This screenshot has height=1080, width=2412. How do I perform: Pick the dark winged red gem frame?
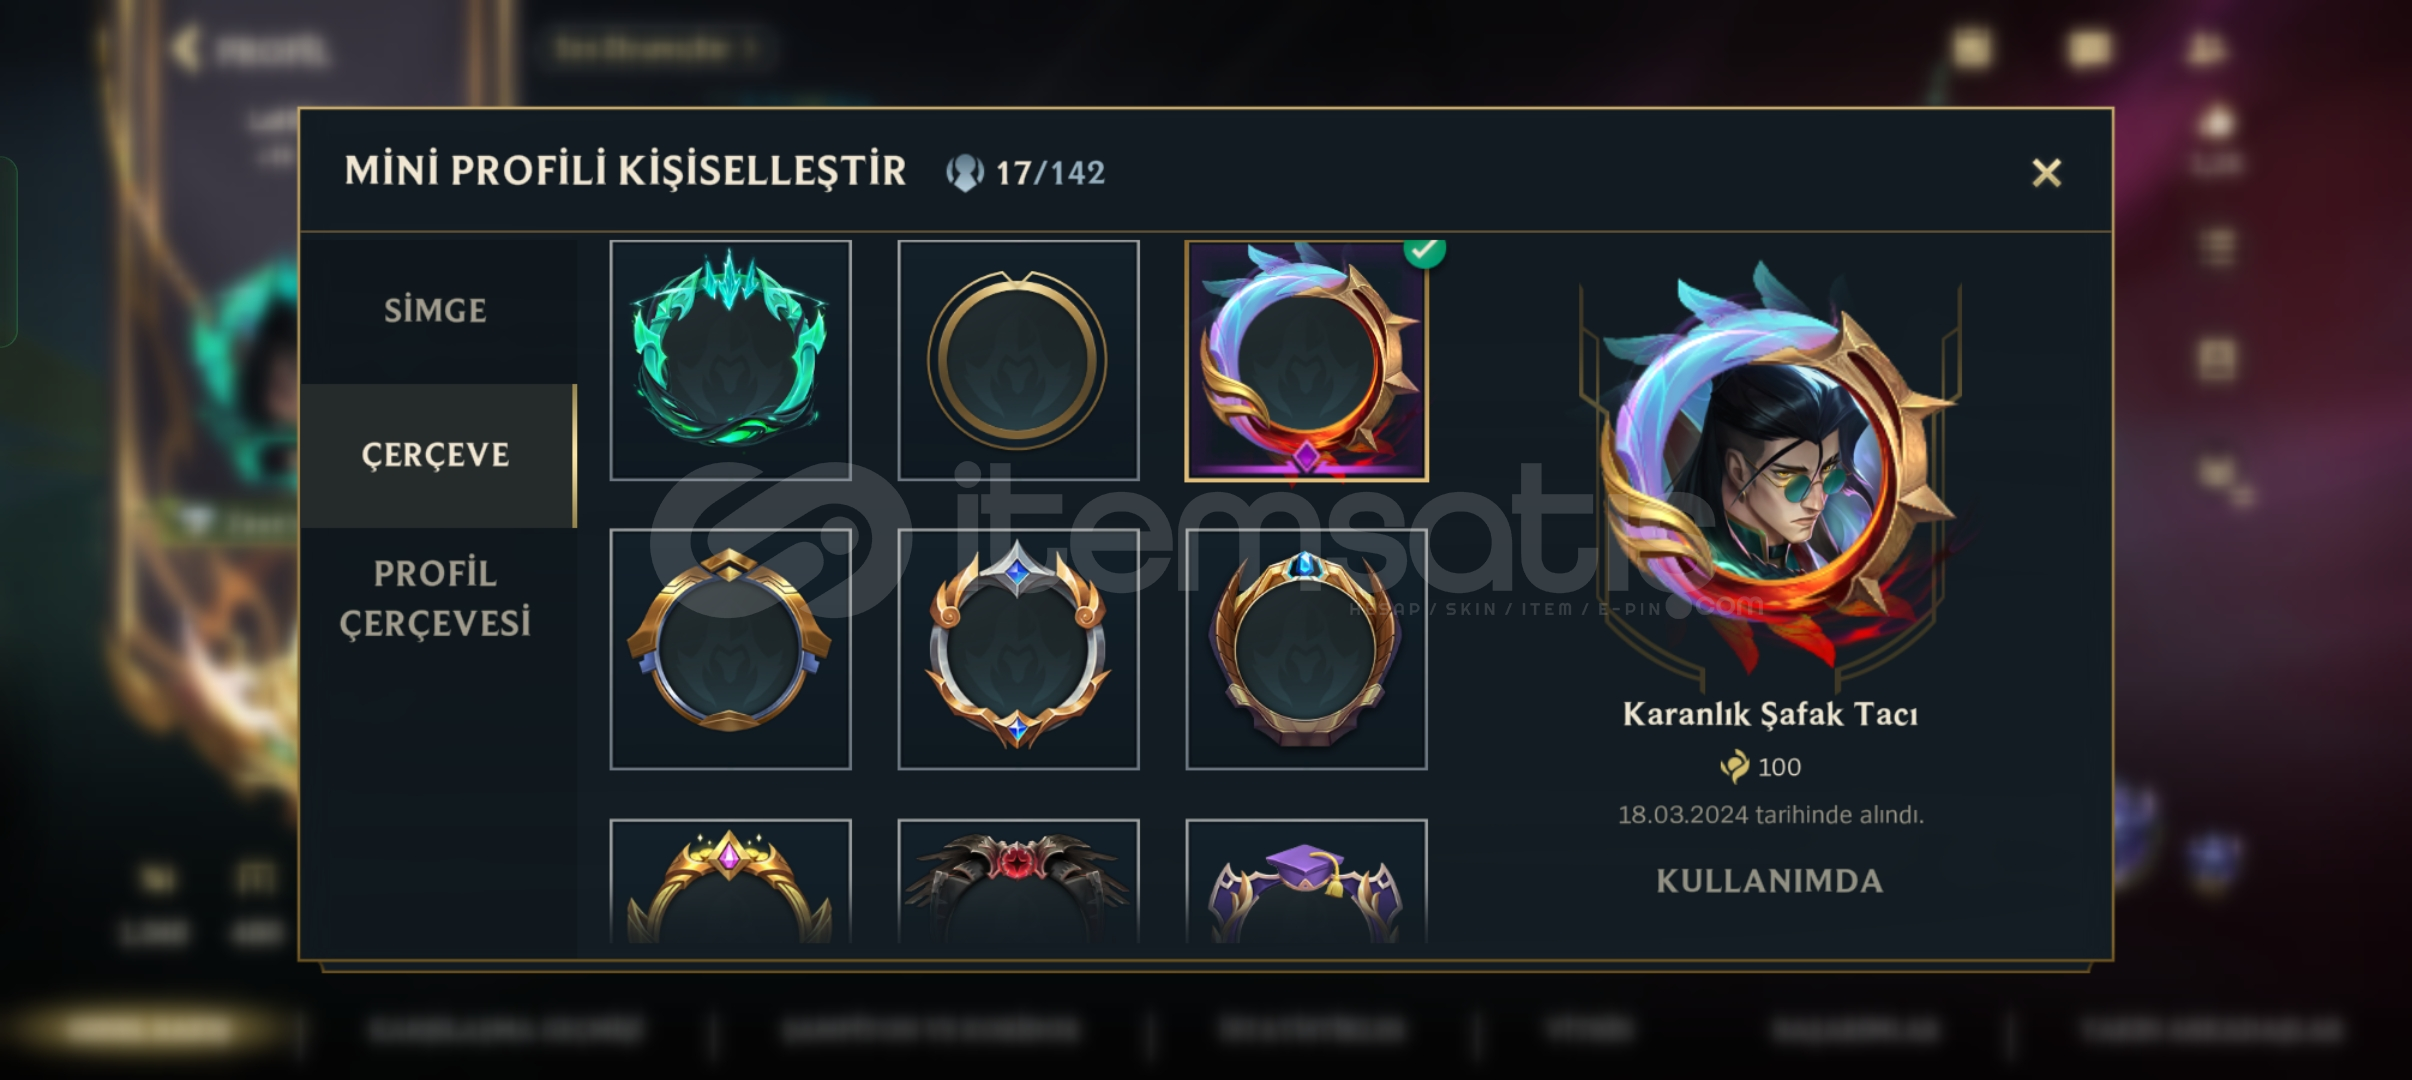click(1018, 881)
